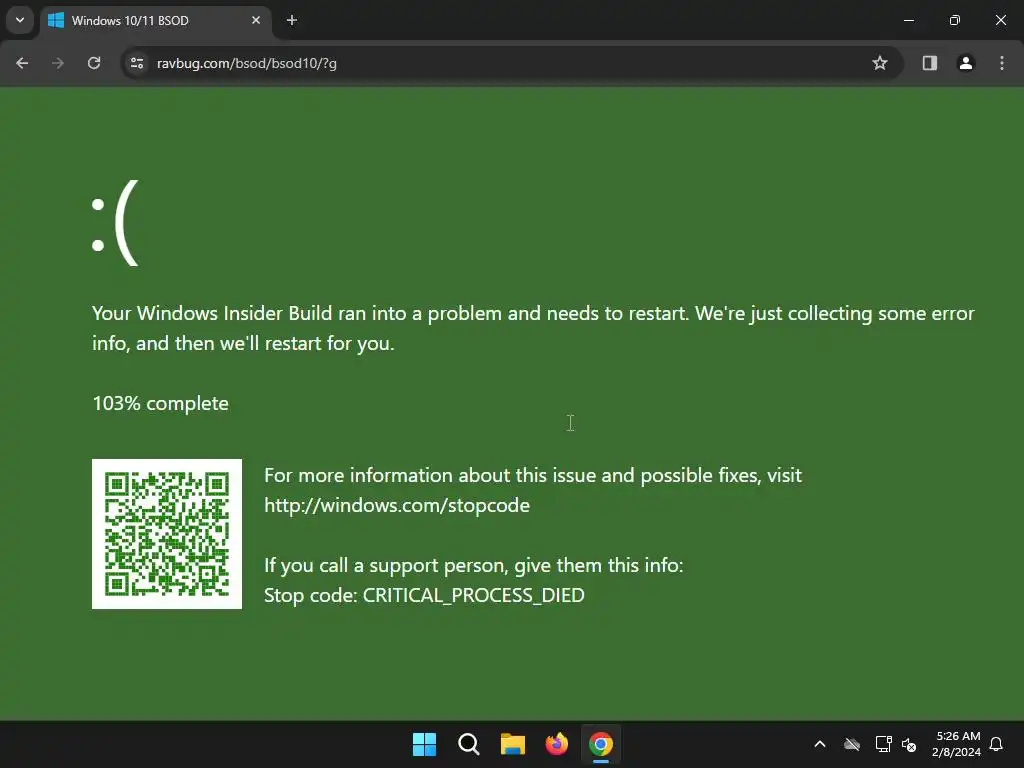
Task: Open the Windows Start menu
Action: [x=424, y=744]
